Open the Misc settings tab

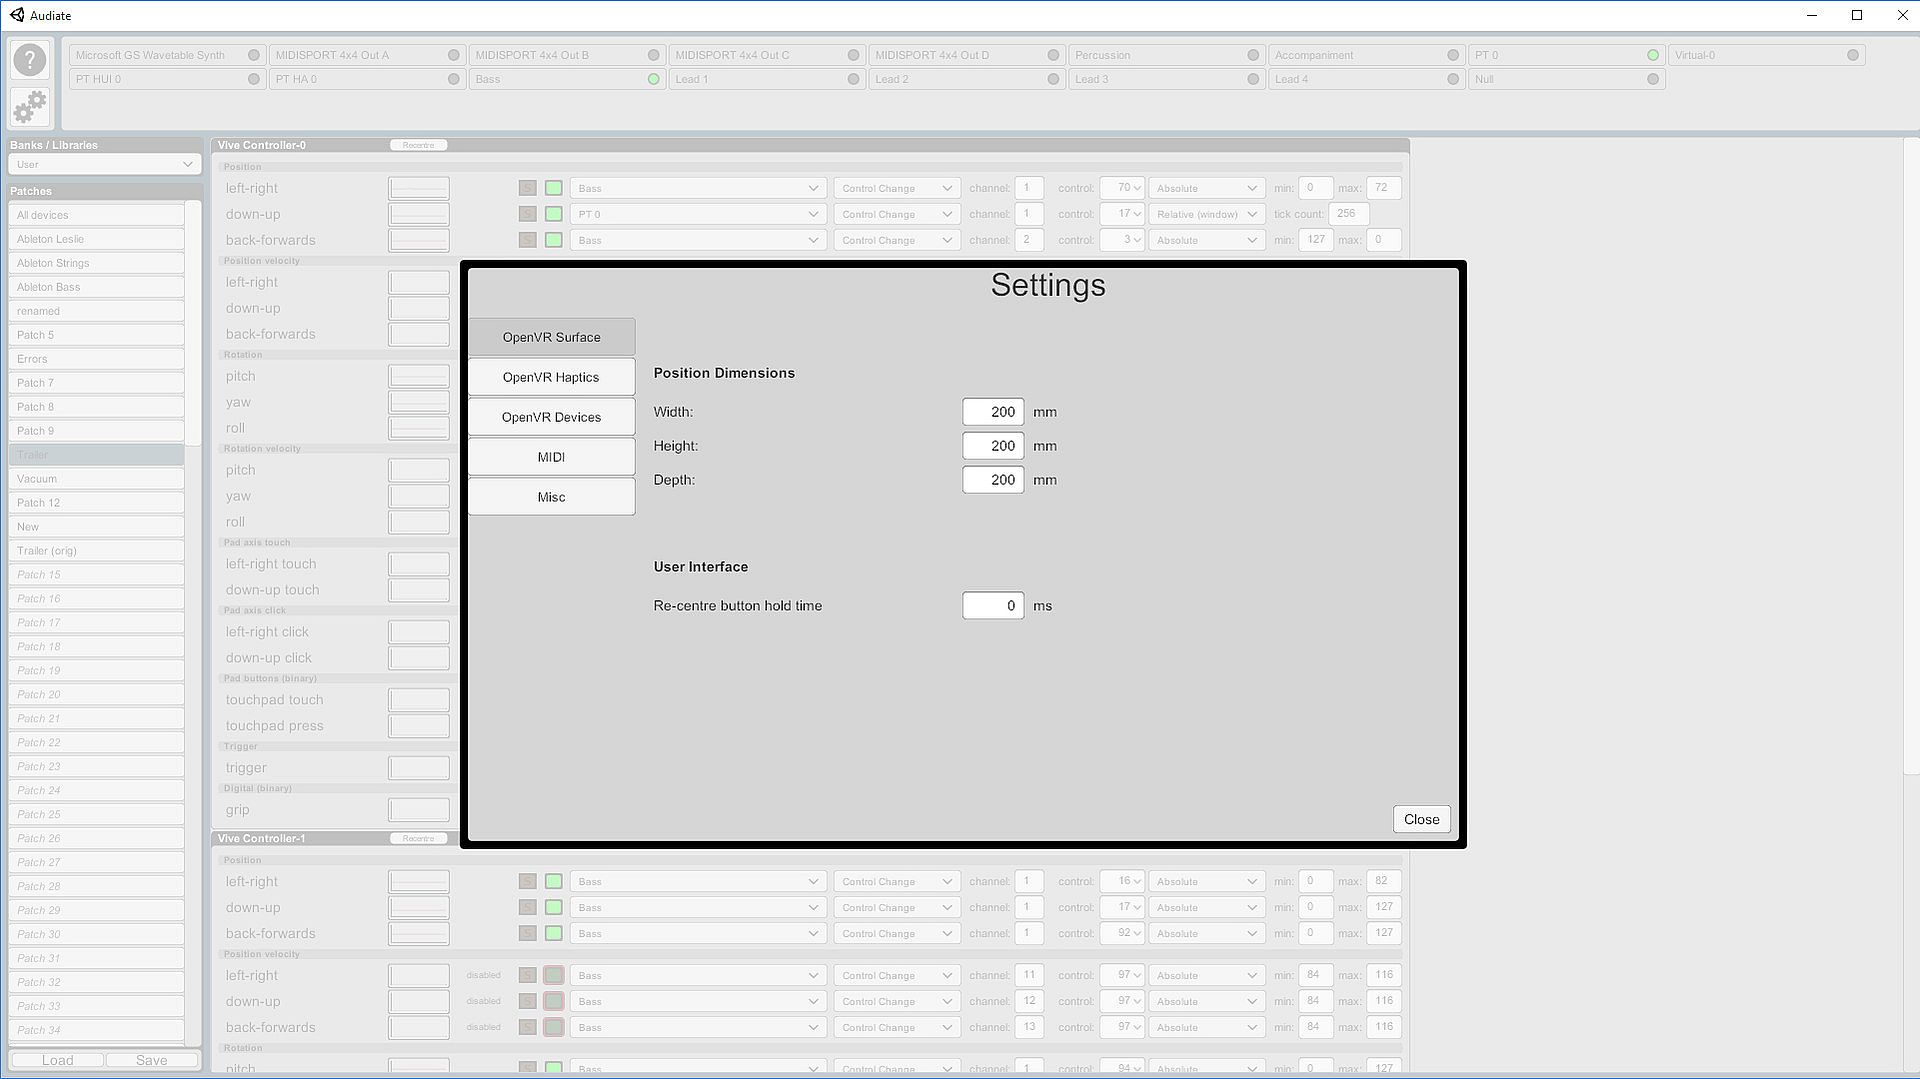tap(552, 497)
